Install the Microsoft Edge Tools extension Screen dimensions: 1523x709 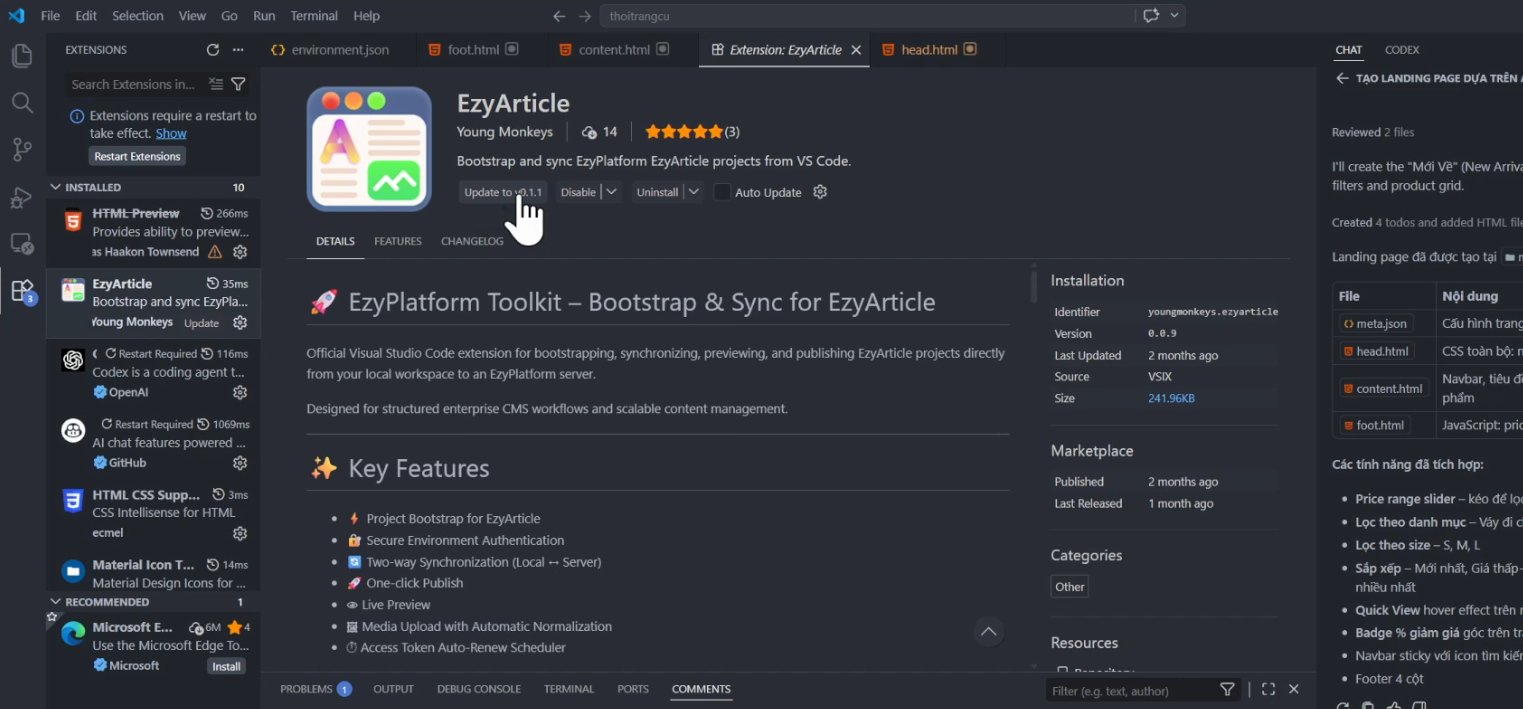tap(227, 666)
